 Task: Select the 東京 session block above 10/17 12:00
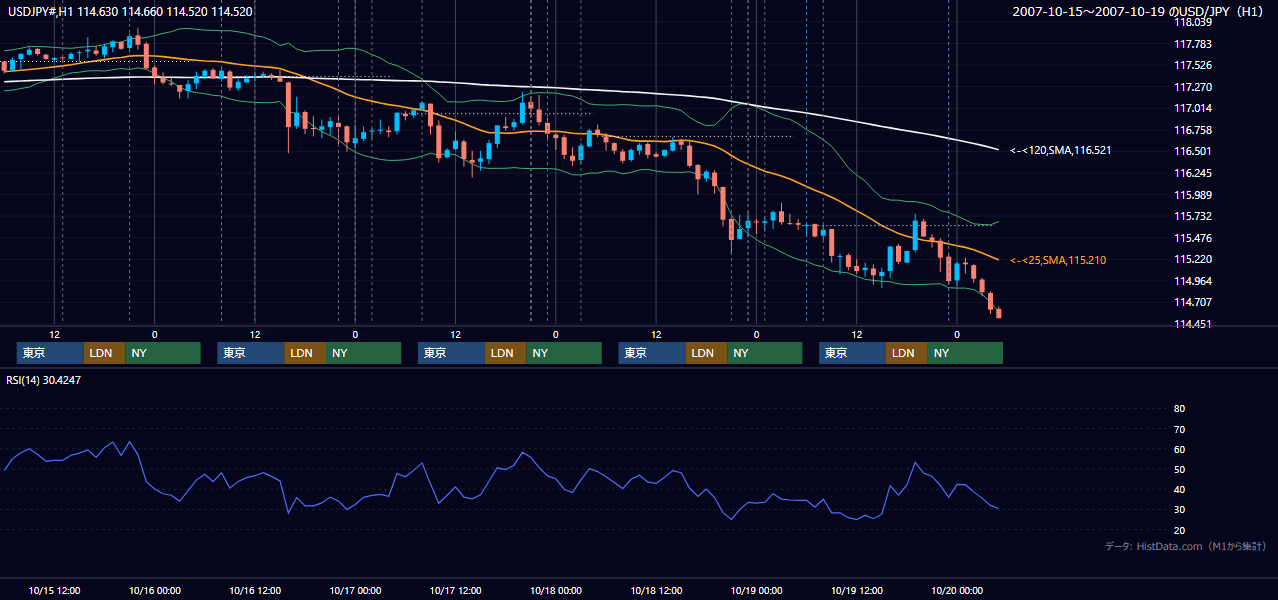coord(451,353)
